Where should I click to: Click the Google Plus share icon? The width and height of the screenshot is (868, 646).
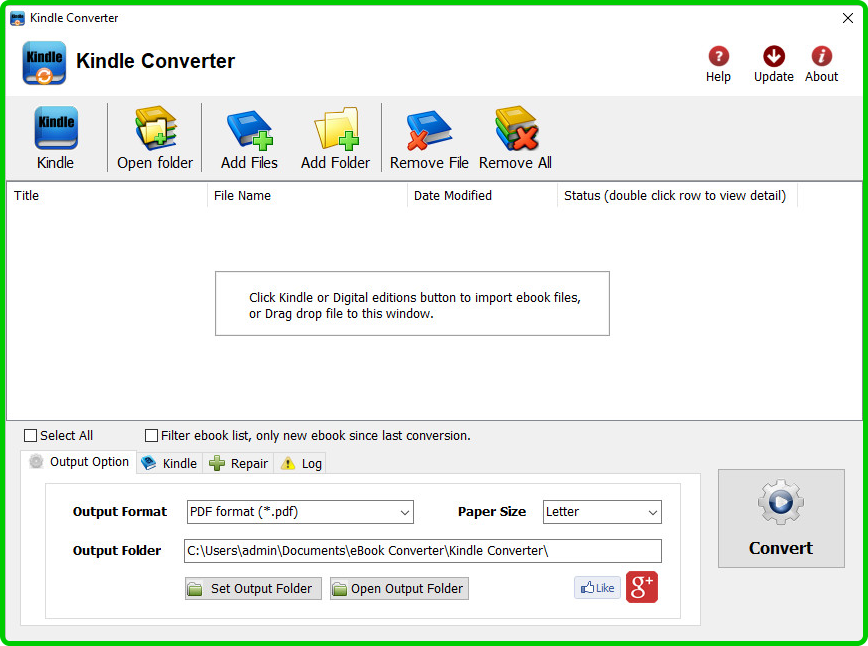pos(642,587)
